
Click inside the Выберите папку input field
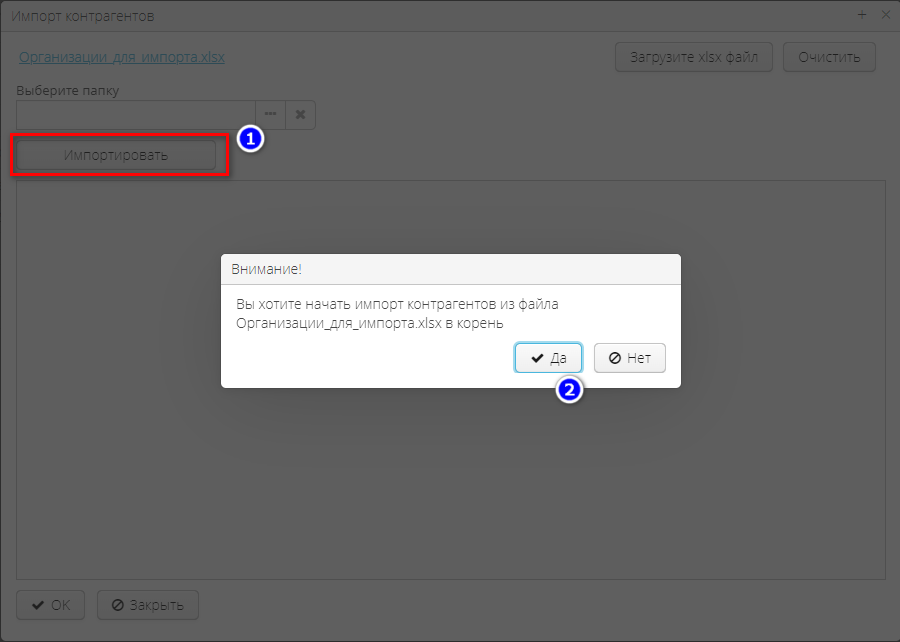135,114
